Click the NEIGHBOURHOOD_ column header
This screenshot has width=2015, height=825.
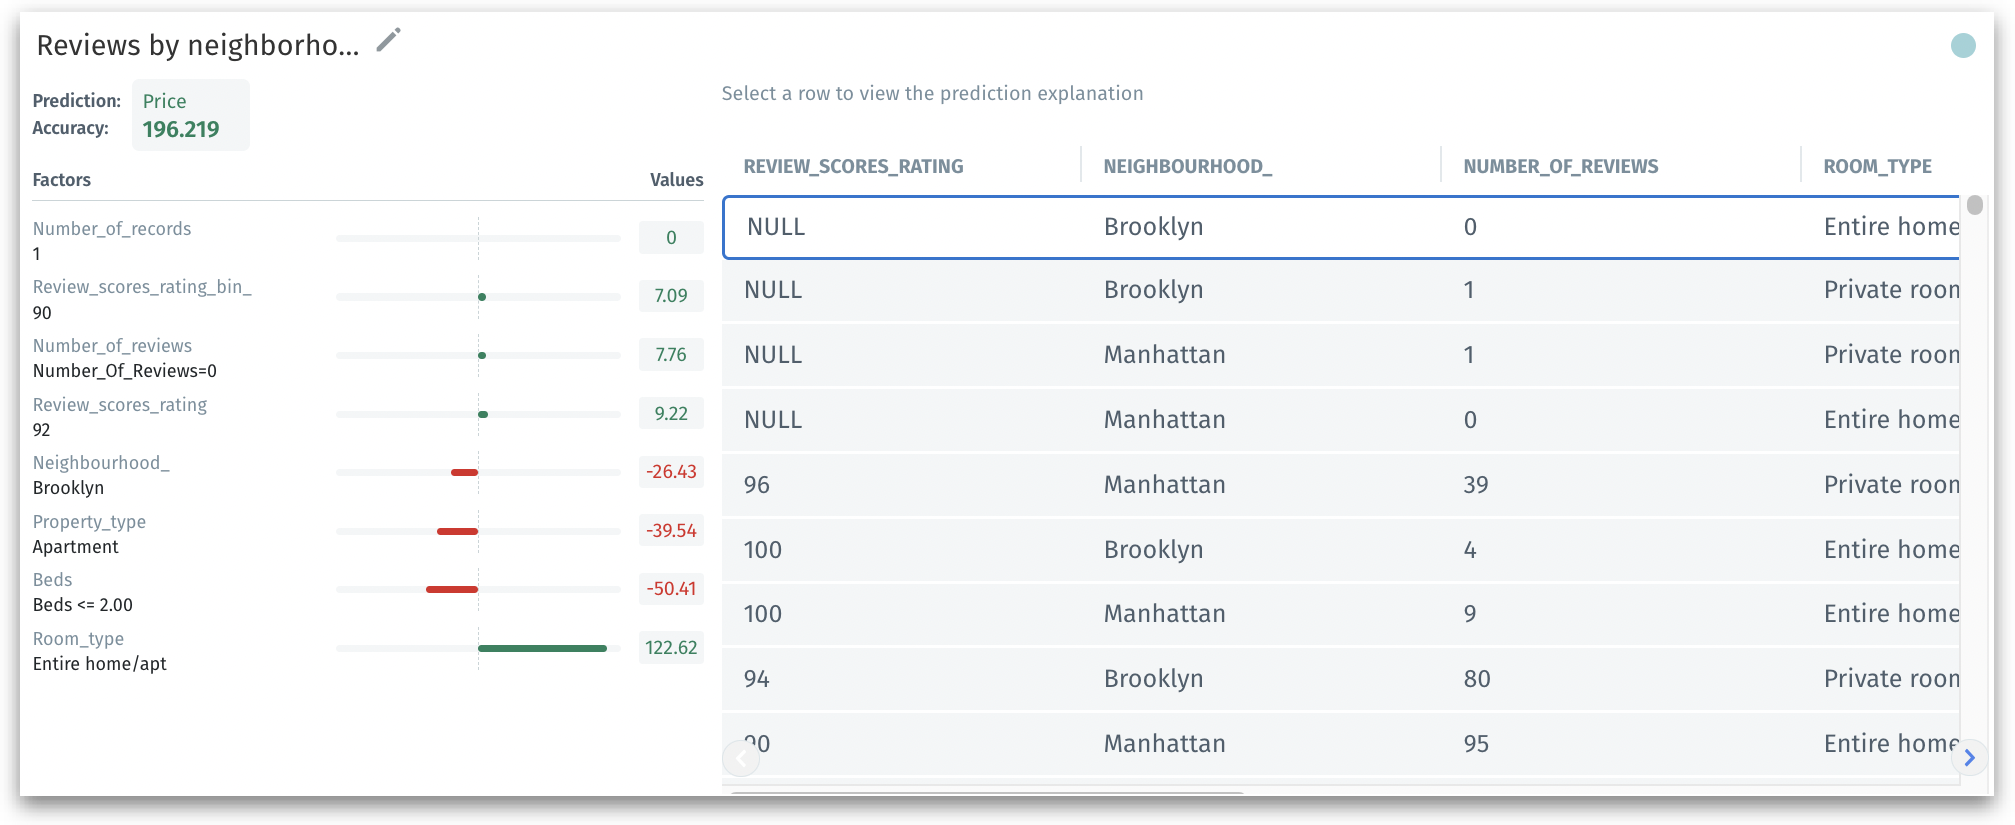(1187, 167)
